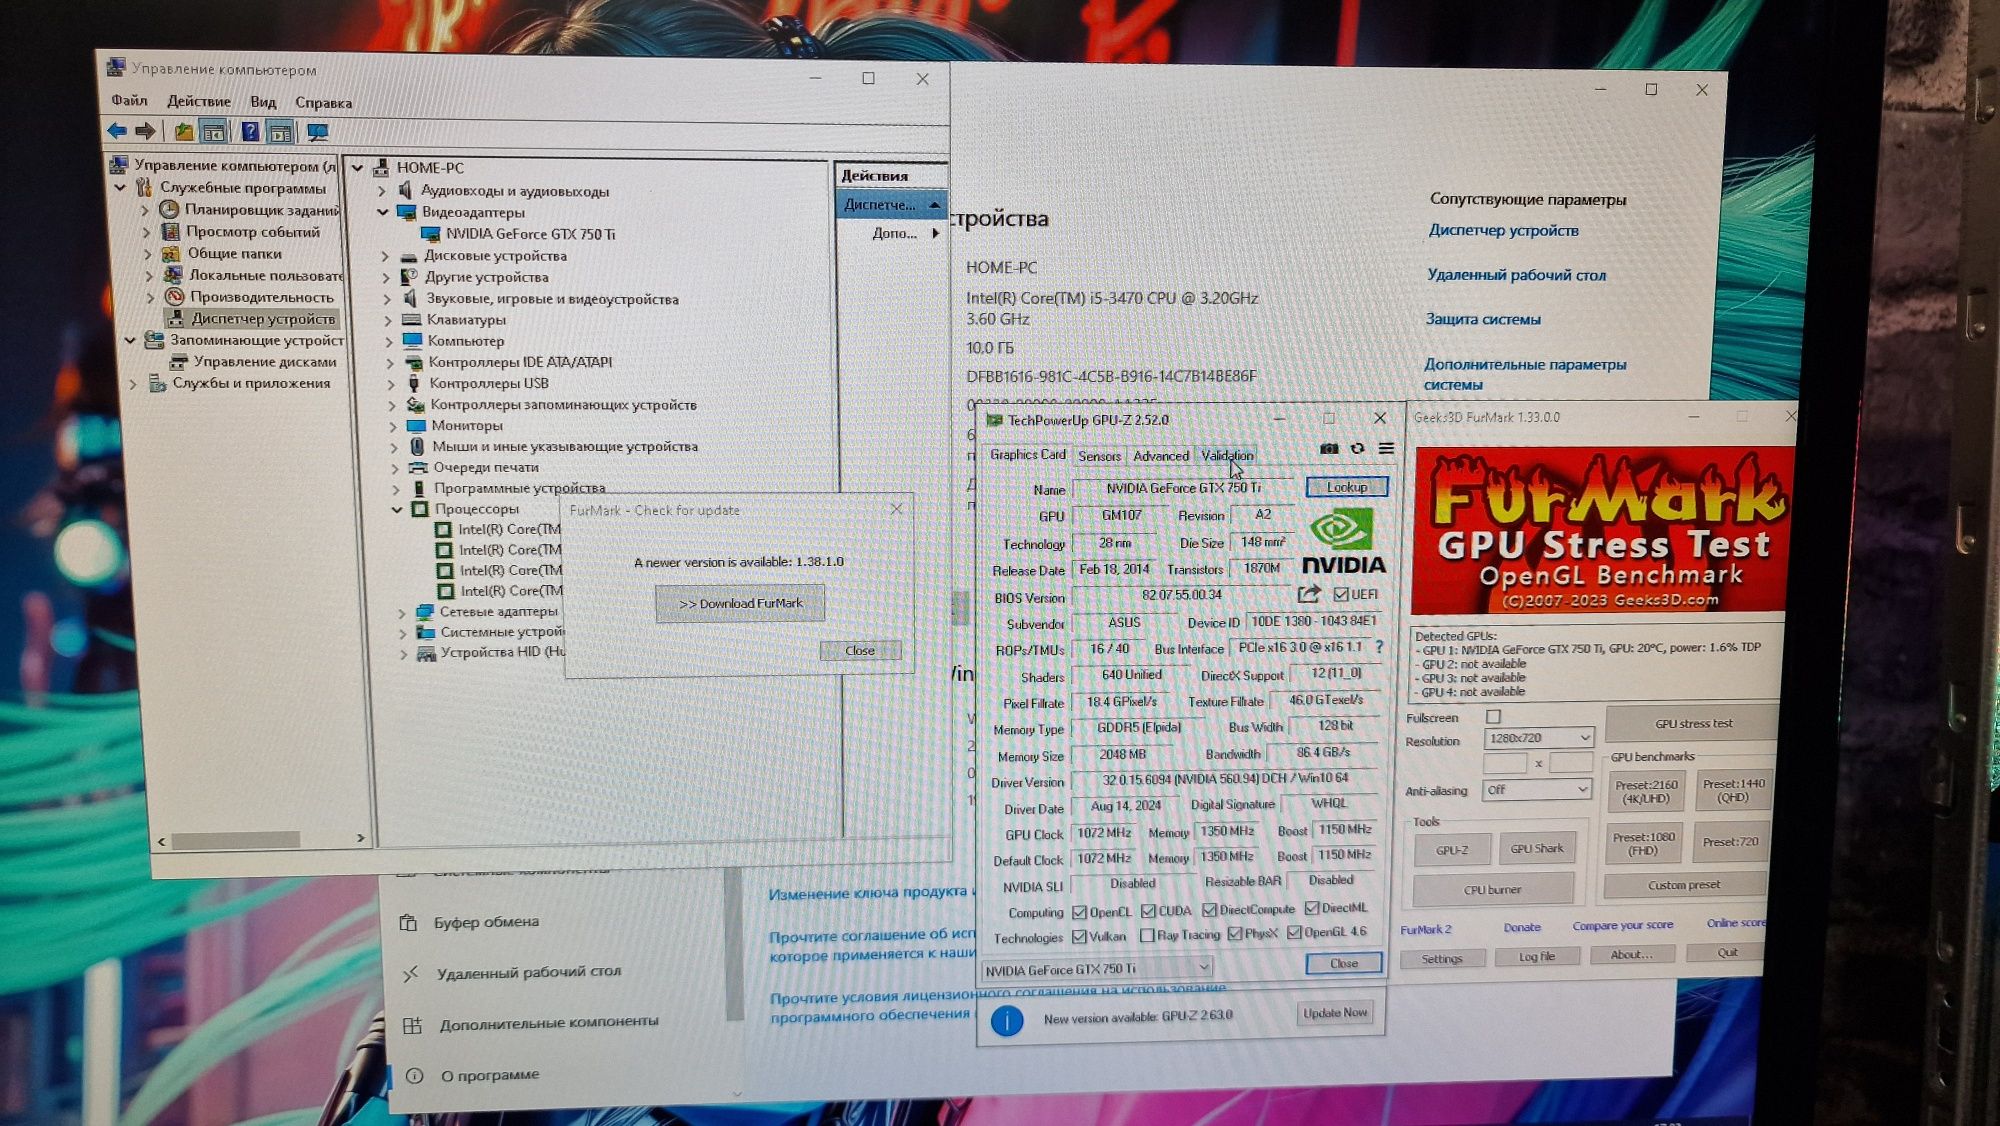Click the remote desktop icon beside Удаленный рабочий стол
This screenshot has width=2000, height=1126.
coord(411,973)
